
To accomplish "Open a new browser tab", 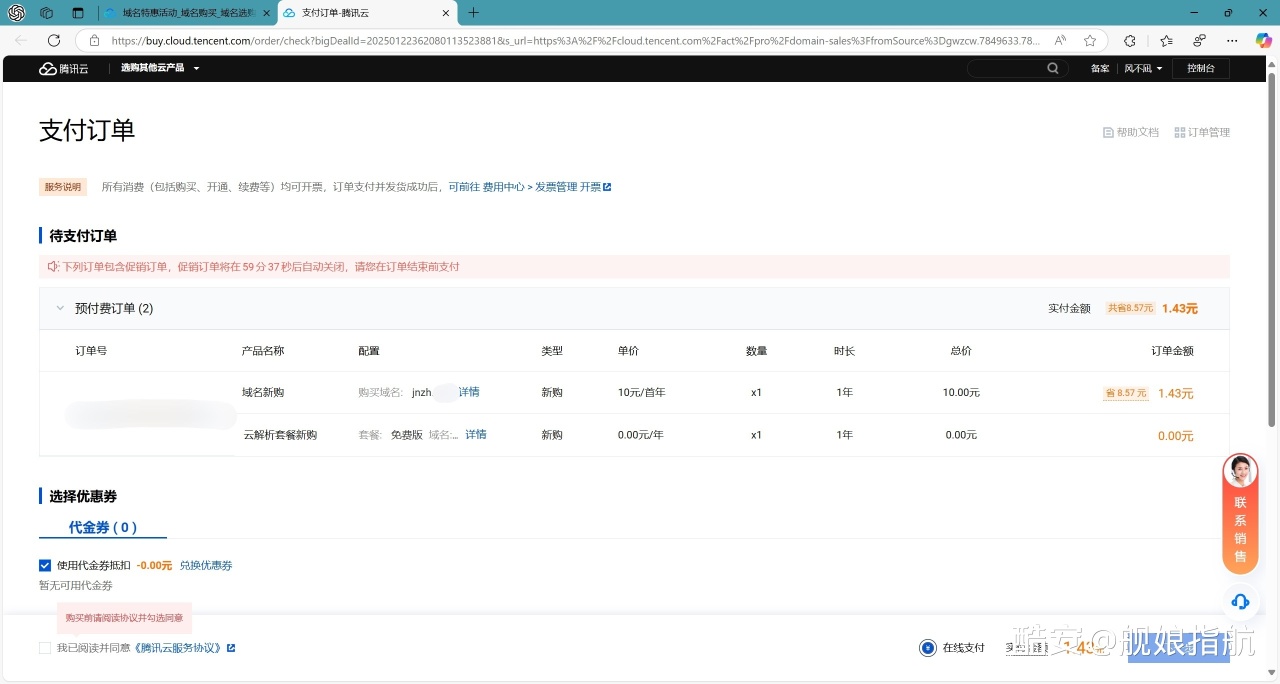I will [474, 13].
